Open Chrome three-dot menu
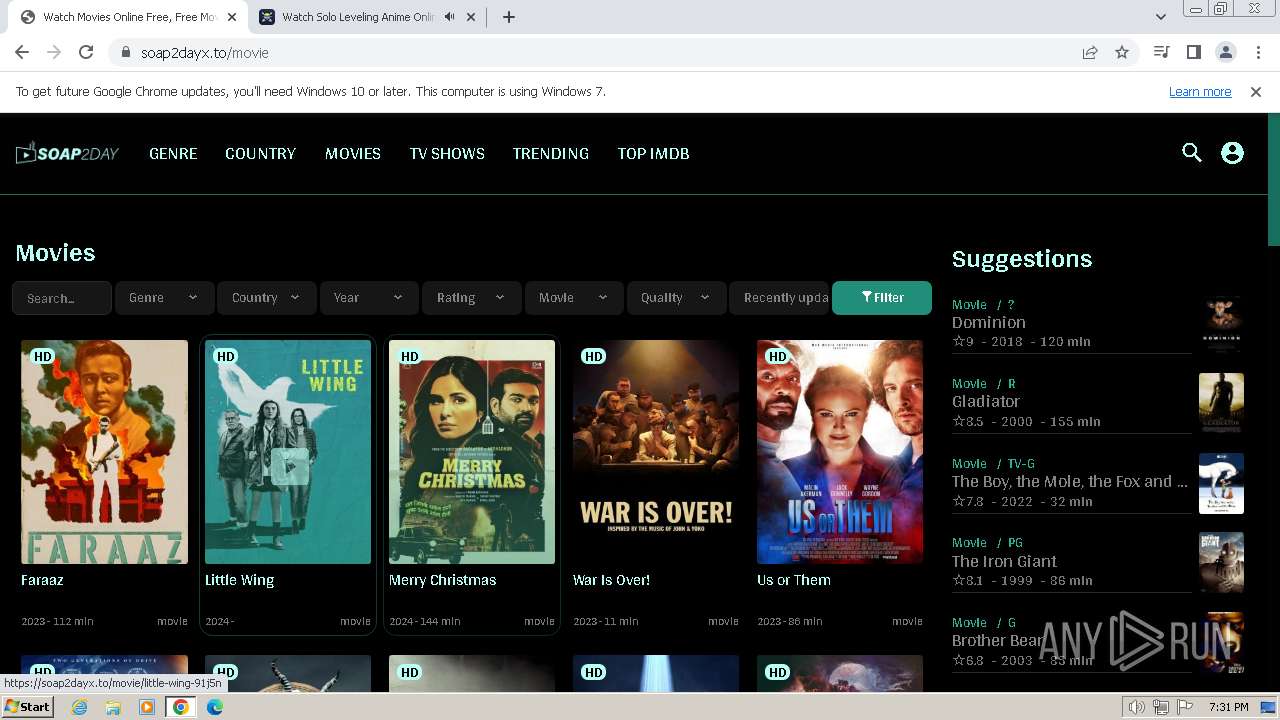 coord(1257,52)
